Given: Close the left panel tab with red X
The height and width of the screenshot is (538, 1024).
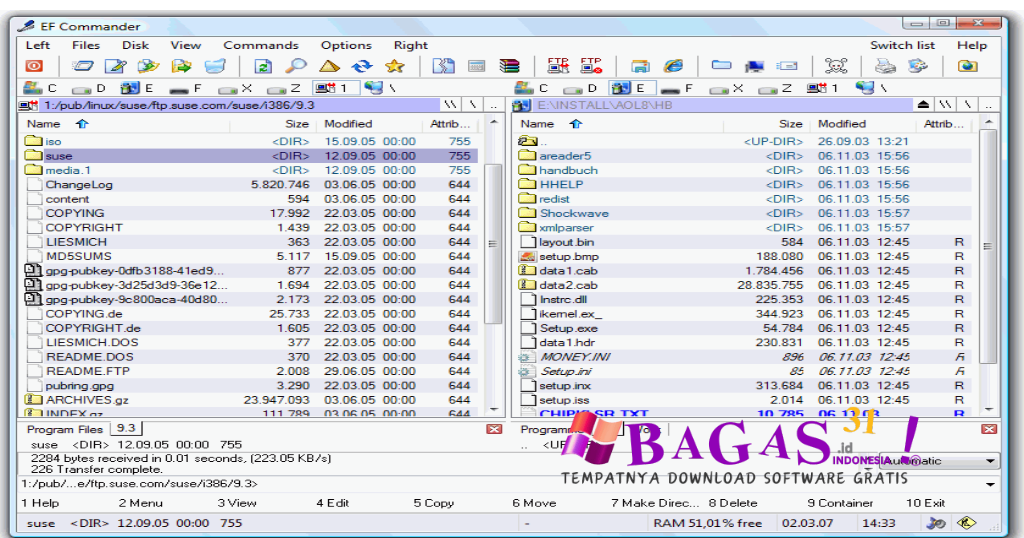Looking at the screenshot, I should tap(494, 429).
